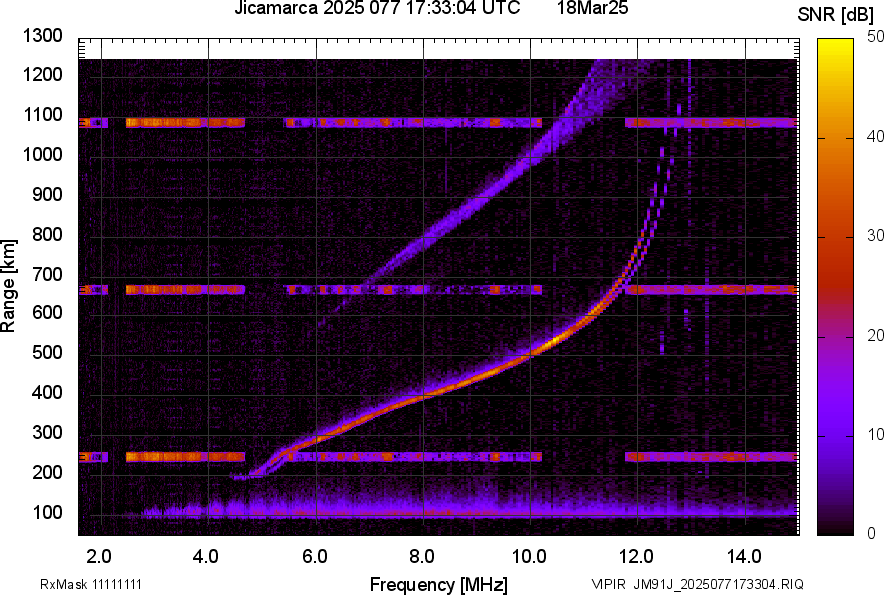The width and height of the screenshot is (884, 595).
Task: Click the 2.0 frequency axis value
Action: coord(99,557)
